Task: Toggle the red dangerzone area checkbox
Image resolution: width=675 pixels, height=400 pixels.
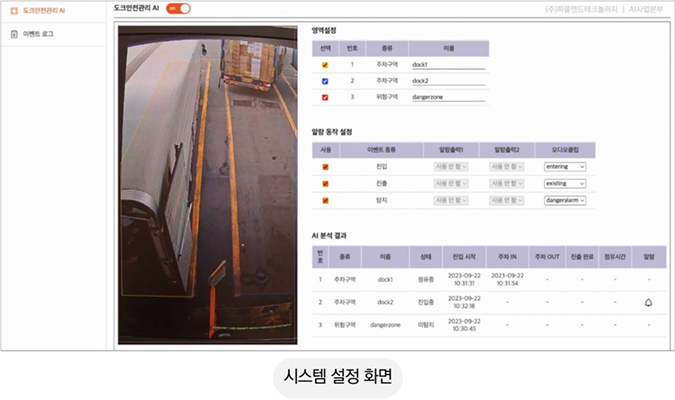Action: tap(325, 98)
